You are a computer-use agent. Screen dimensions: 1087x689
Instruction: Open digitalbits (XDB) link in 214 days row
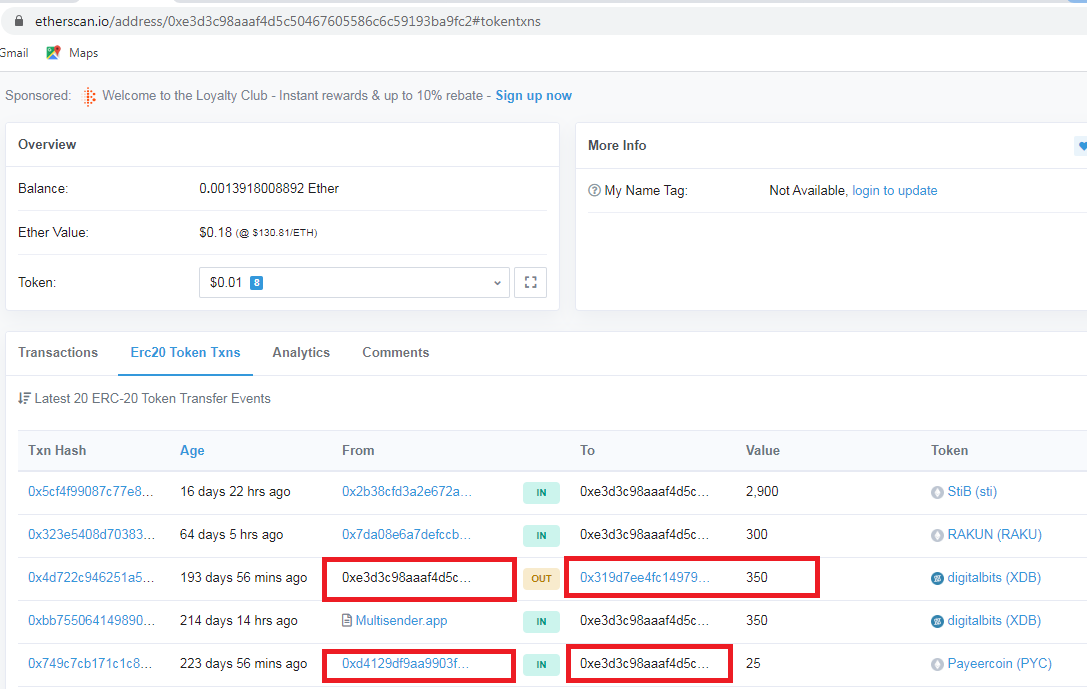click(x=994, y=620)
